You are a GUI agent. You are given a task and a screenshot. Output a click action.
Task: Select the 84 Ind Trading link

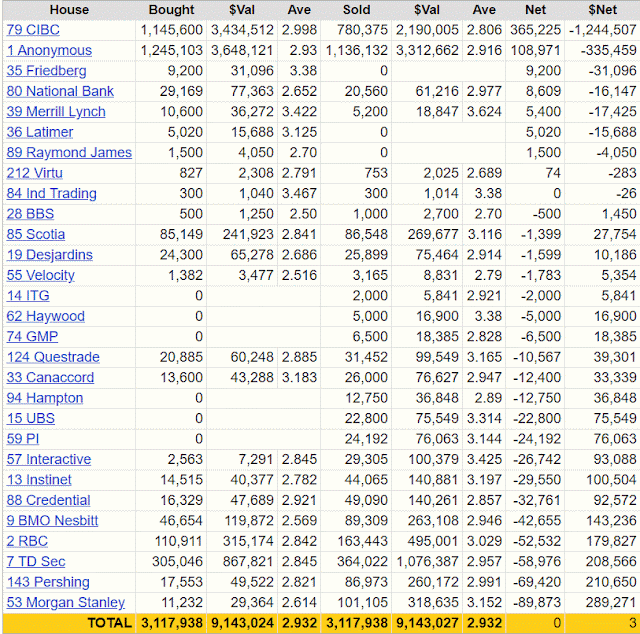pyautogui.click(x=51, y=193)
